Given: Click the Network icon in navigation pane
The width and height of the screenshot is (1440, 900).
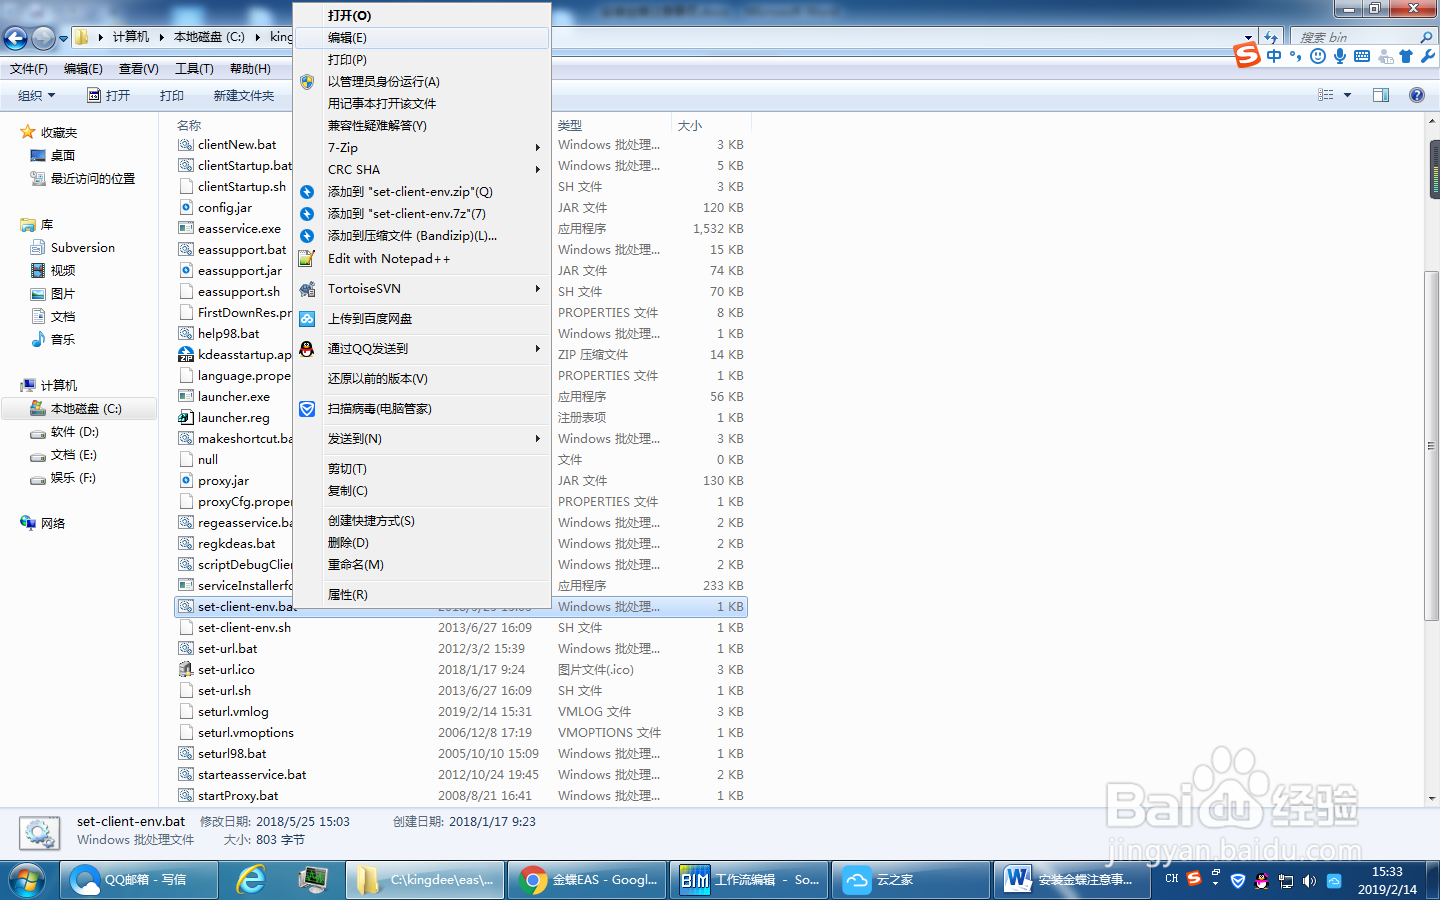Looking at the screenshot, I should [28, 523].
